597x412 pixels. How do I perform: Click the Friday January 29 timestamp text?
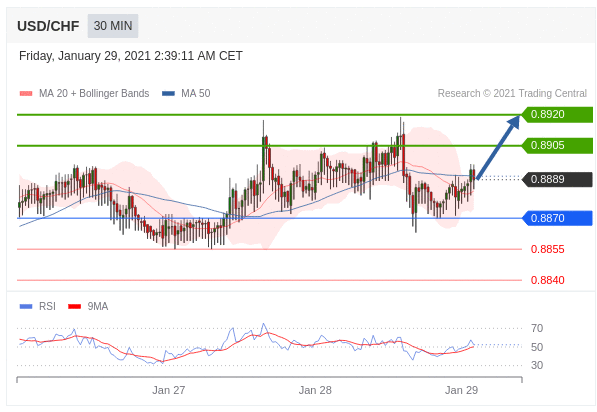131,56
